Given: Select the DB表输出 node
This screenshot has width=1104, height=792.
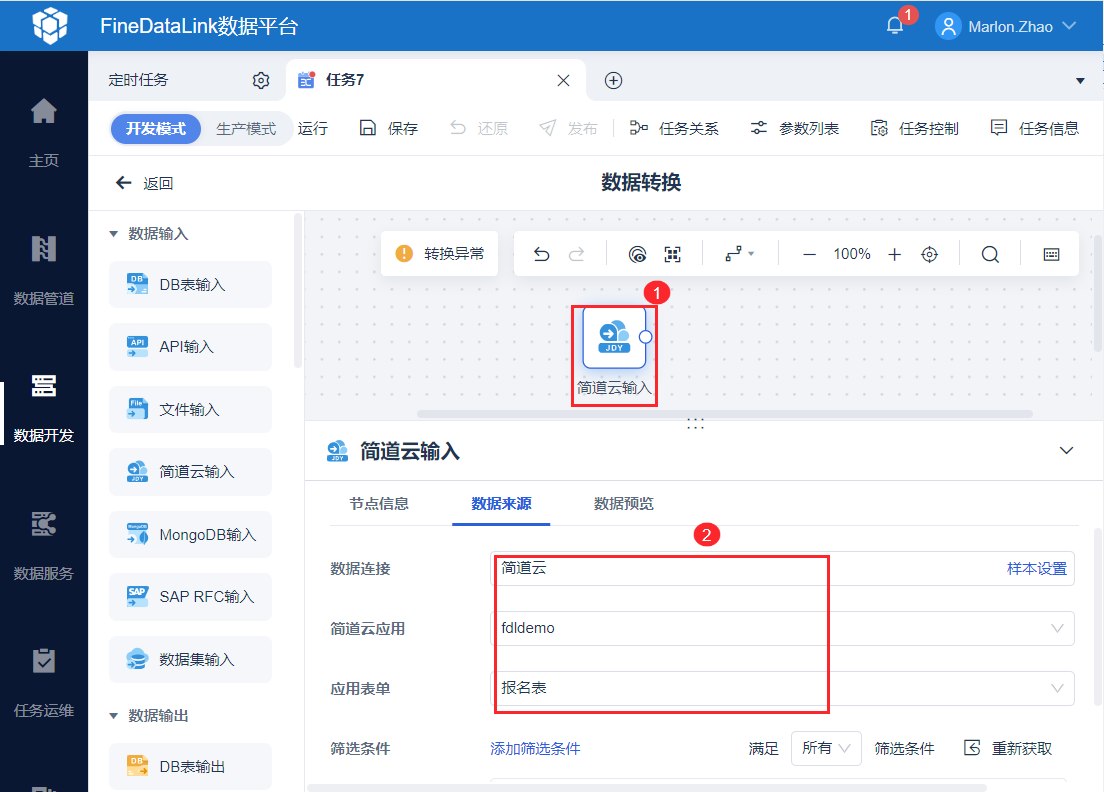Looking at the screenshot, I should (190, 767).
